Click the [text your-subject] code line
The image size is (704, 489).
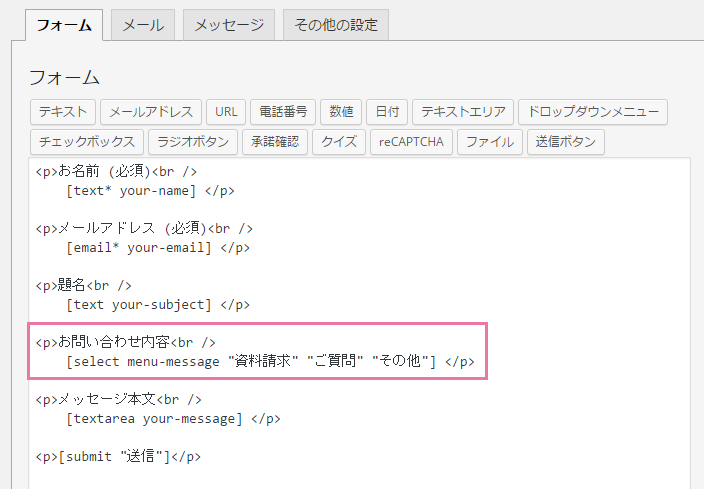158,305
